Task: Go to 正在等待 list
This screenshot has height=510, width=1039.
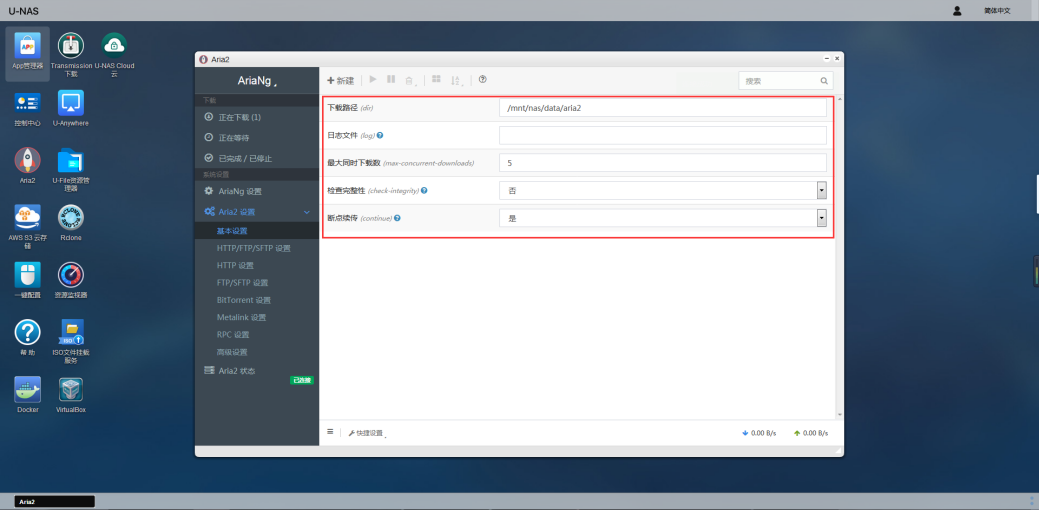Action: click(x=256, y=138)
